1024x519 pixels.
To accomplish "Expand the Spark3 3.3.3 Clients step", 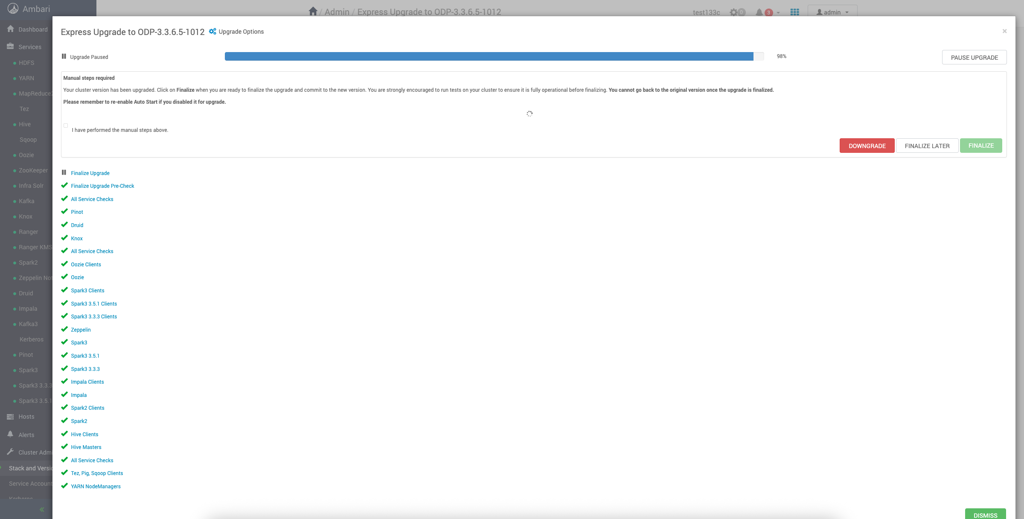I will (93, 317).
